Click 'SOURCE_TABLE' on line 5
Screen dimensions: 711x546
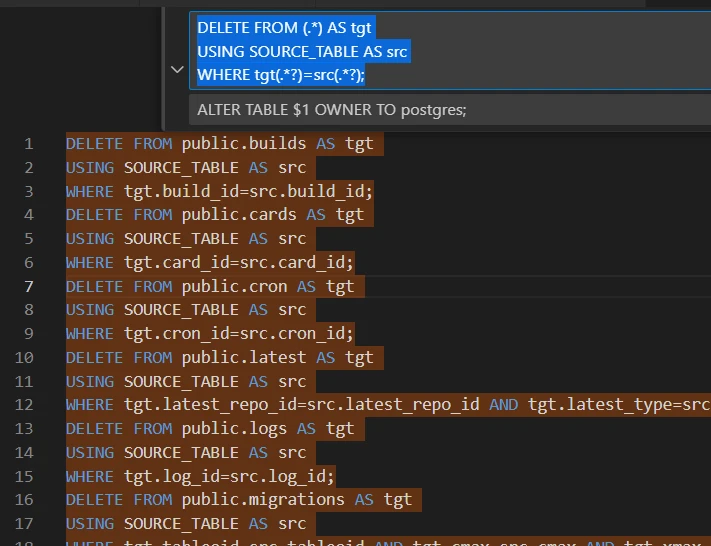181,239
